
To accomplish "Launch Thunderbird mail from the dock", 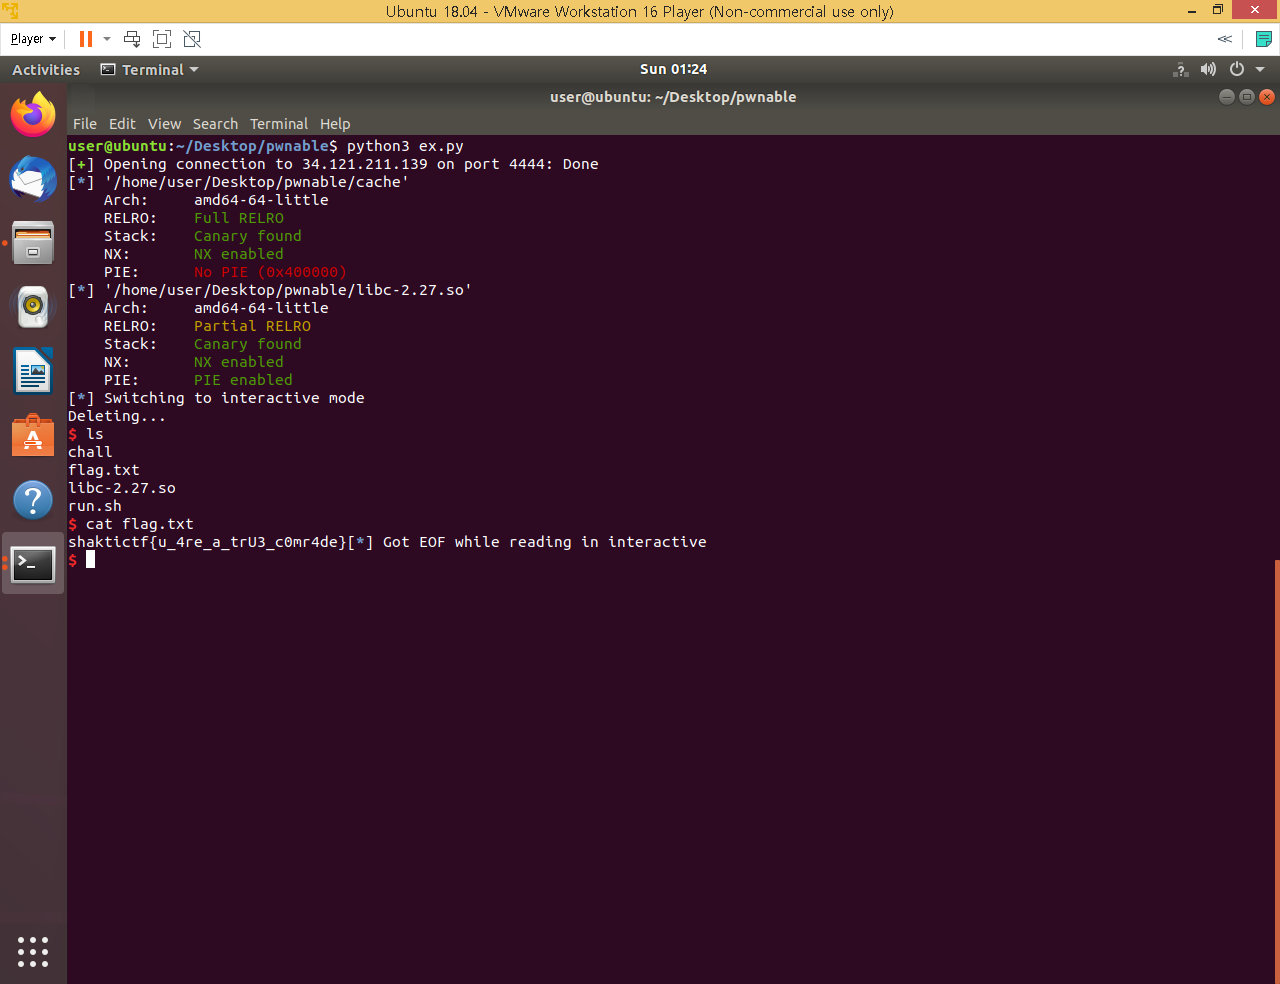I will [33, 179].
